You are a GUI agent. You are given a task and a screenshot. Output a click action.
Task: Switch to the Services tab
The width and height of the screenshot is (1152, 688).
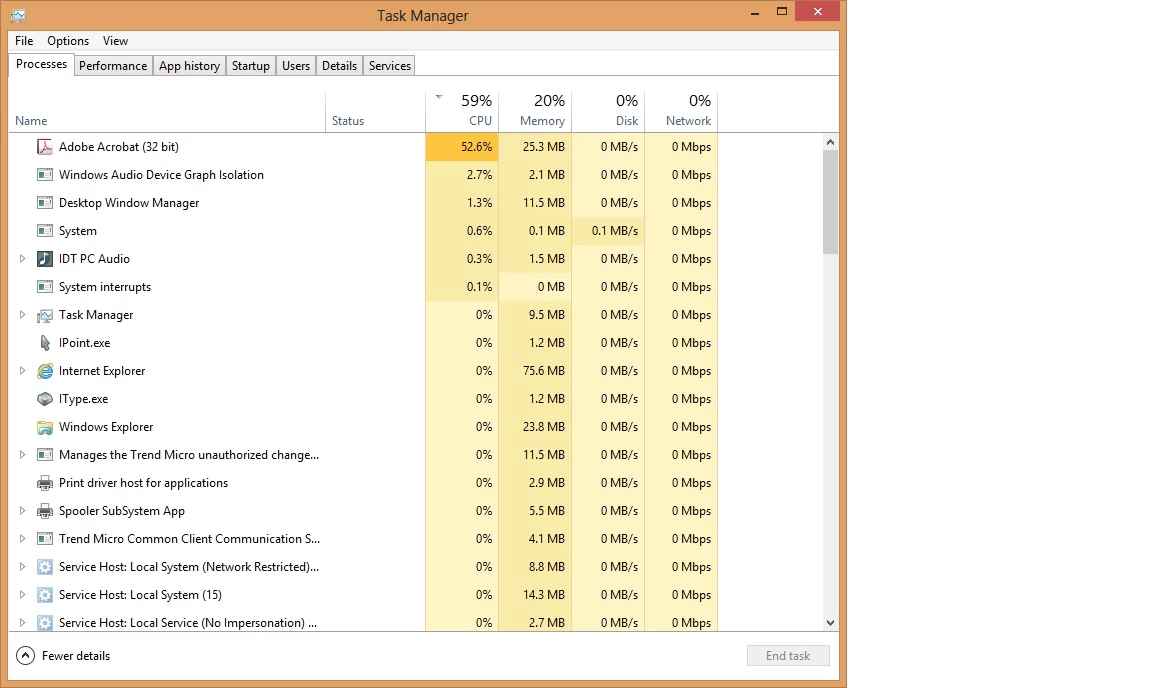389,66
